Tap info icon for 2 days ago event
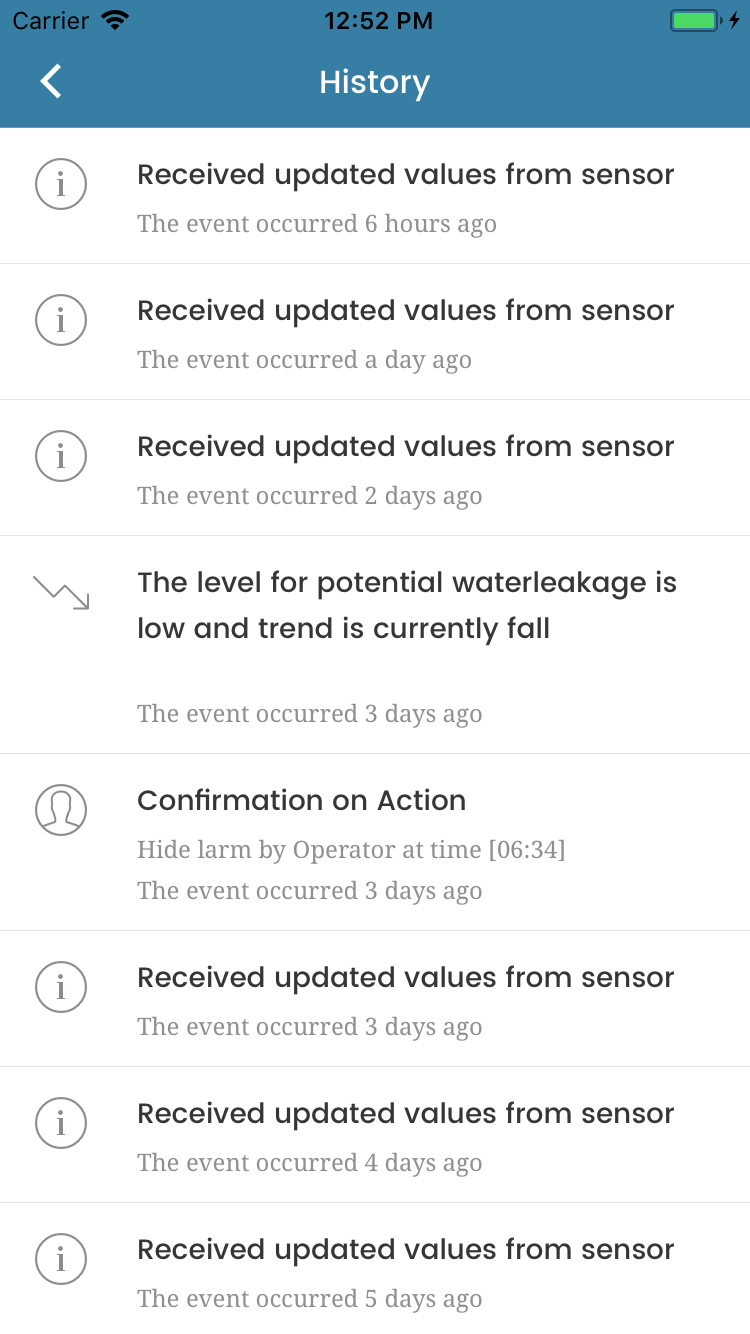Screen dimensions: 750x1334 coord(61,456)
